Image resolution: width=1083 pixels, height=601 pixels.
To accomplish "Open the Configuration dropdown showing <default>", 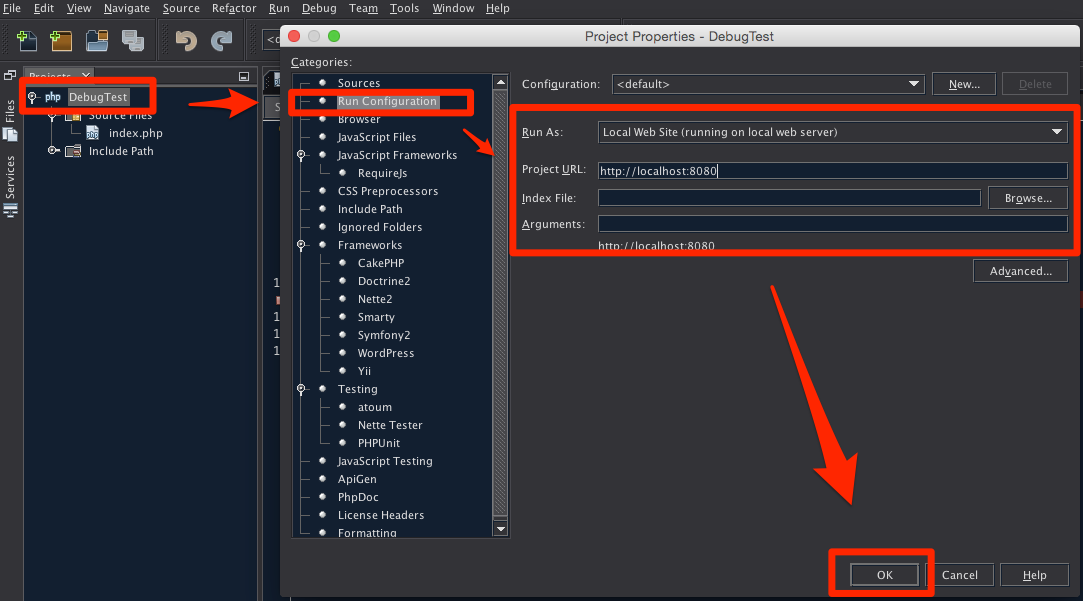I will 768,84.
